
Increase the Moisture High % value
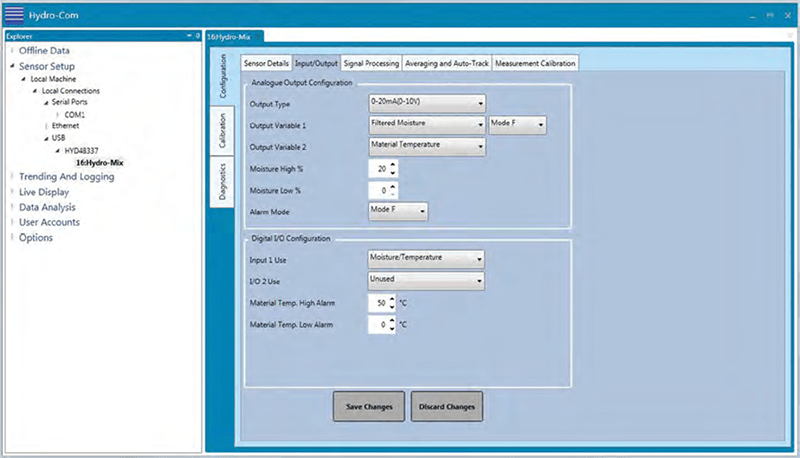coord(393,165)
